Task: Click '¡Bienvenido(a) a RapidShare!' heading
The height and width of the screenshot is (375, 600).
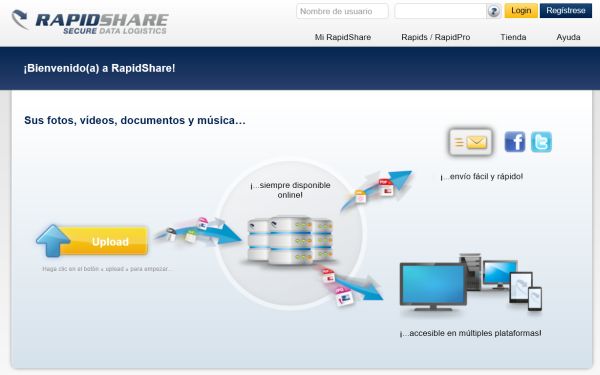Action: click(x=99, y=68)
